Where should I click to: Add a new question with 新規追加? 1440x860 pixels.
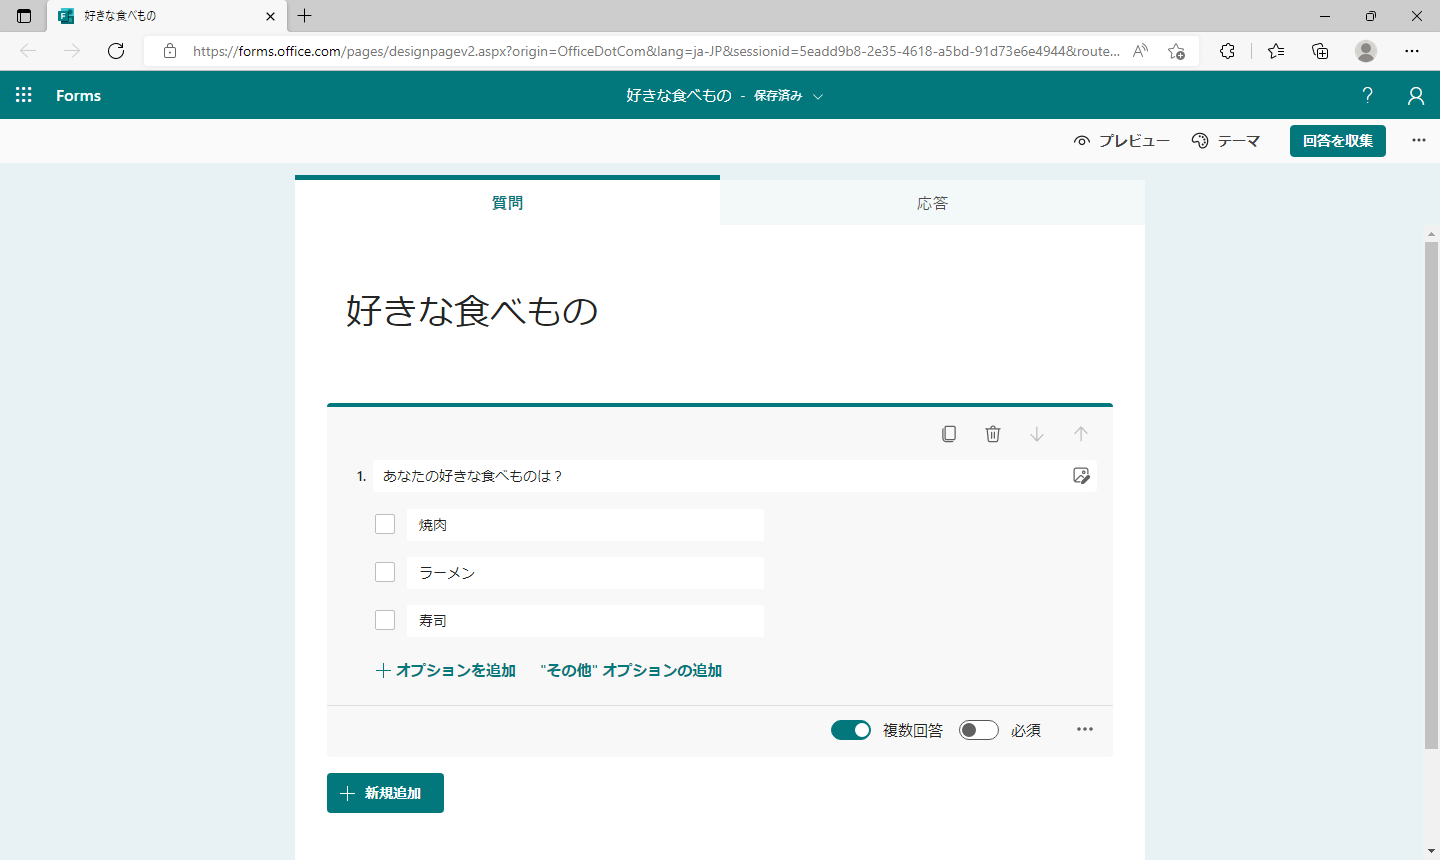click(385, 793)
